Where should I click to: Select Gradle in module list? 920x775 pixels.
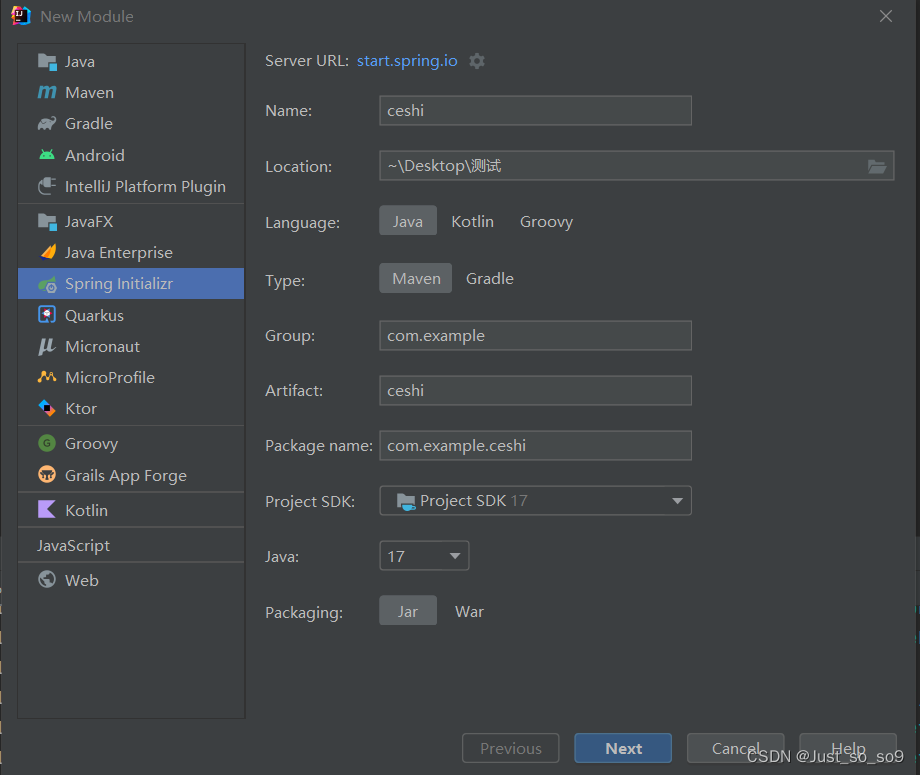coord(131,124)
